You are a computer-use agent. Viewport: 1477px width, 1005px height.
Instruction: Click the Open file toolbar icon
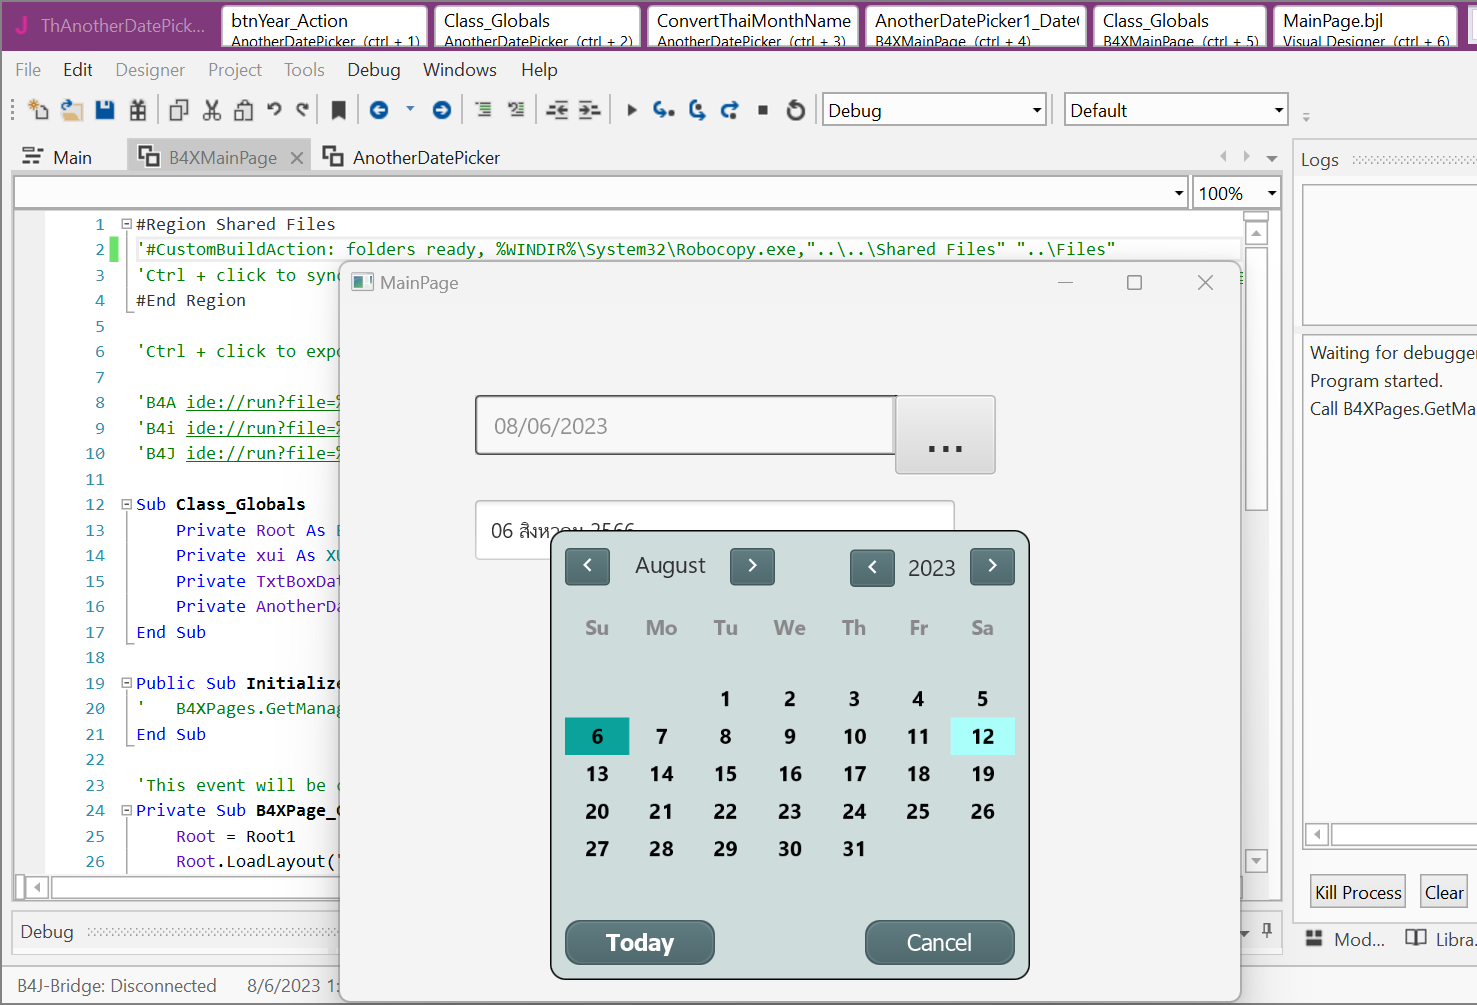pos(71,110)
